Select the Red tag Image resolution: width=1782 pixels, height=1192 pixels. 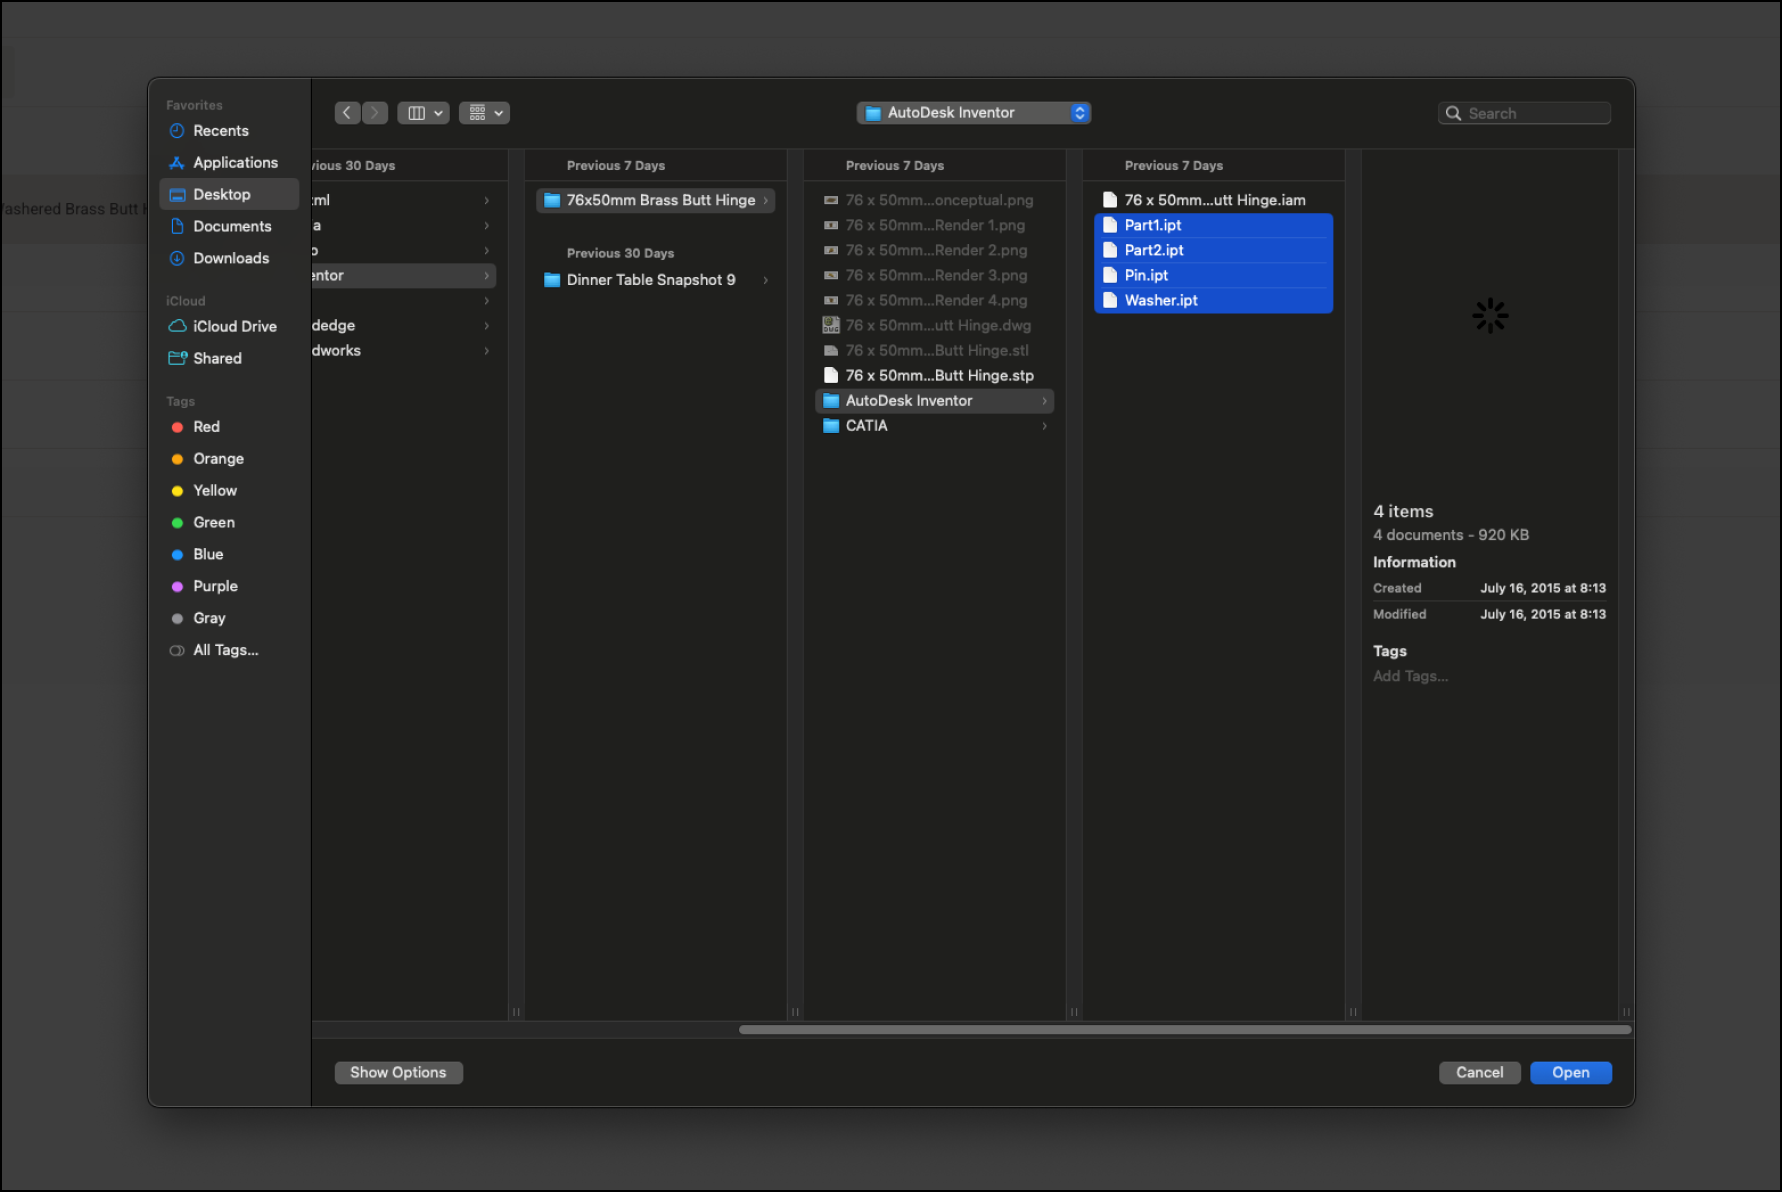[206, 427]
